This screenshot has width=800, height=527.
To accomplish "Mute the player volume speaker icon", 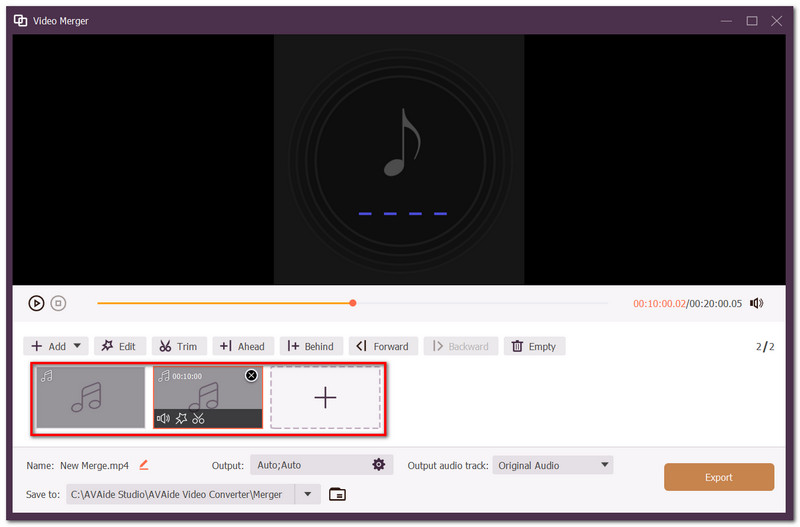I will click(x=757, y=303).
